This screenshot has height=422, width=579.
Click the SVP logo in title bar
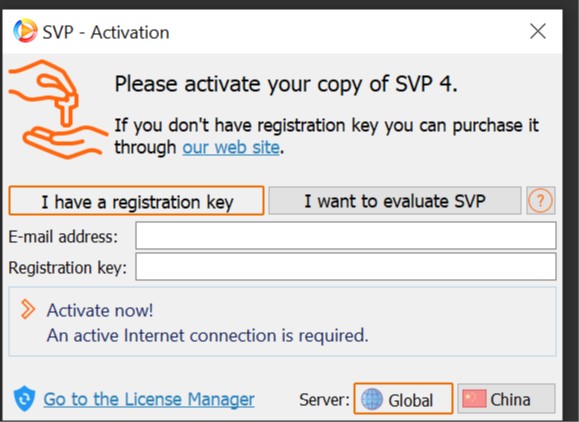tap(25, 30)
